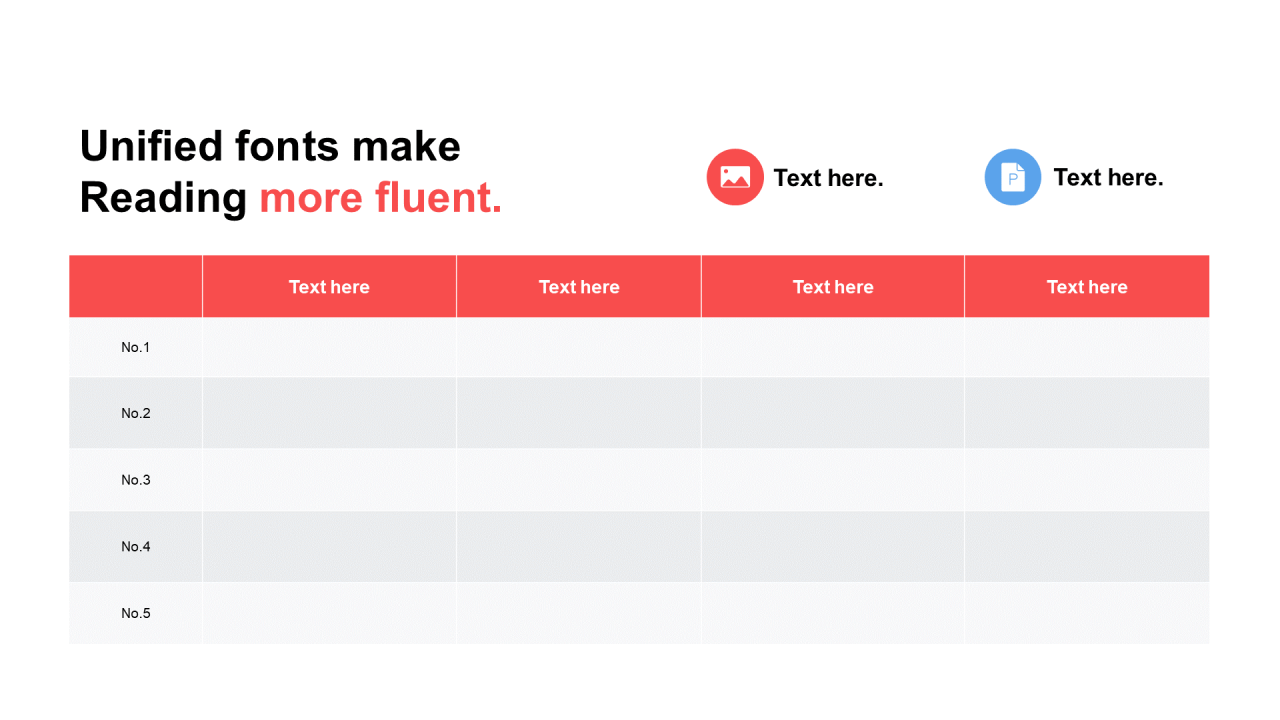The width and height of the screenshot is (1280, 720).
Task: Select the No.5 row label
Action: click(x=136, y=613)
